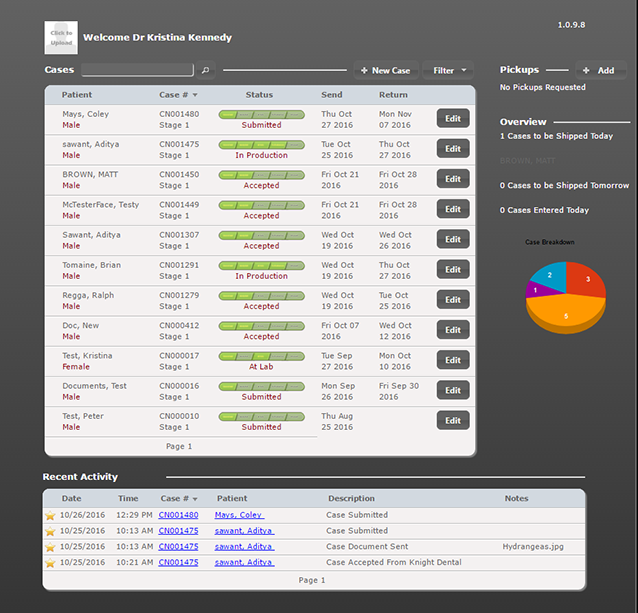
Task: Click the star icon for 10:21 AM activity
Action: [x=50, y=563]
